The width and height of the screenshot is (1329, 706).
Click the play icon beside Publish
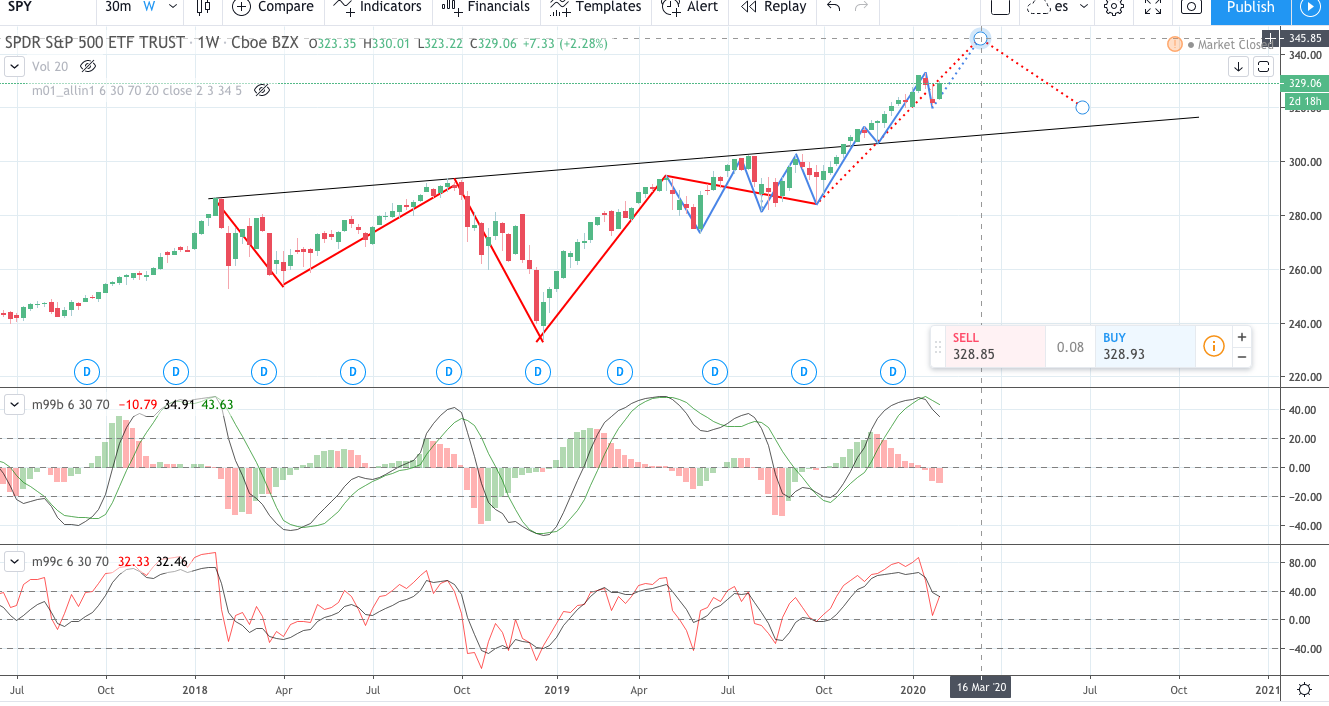1309,7
